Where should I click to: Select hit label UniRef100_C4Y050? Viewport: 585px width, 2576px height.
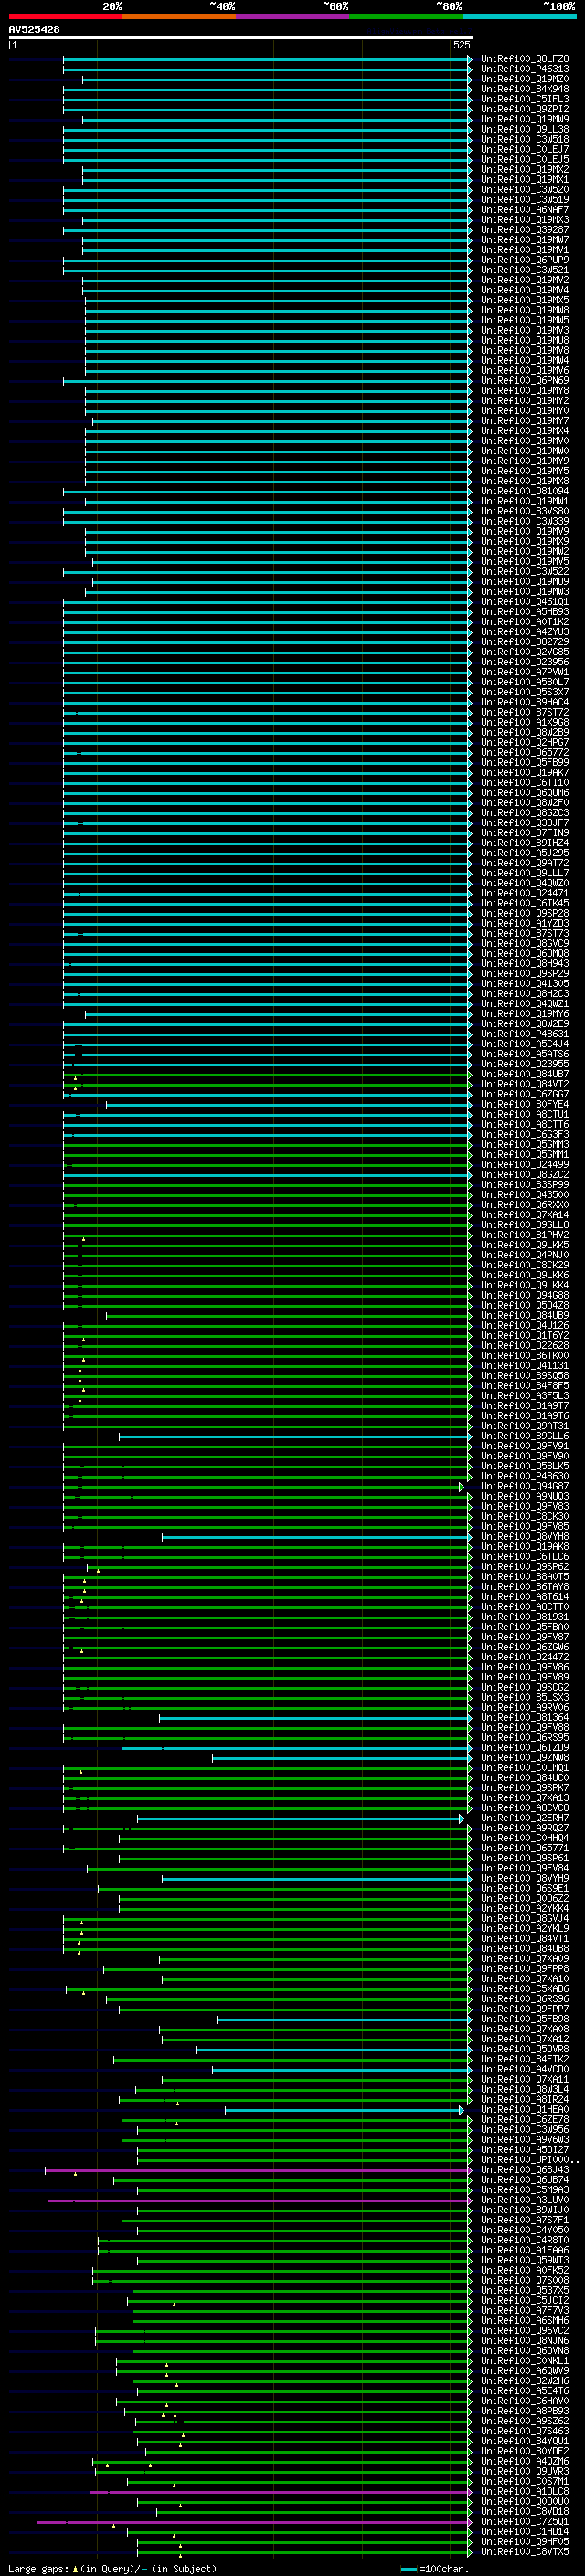click(525, 2230)
